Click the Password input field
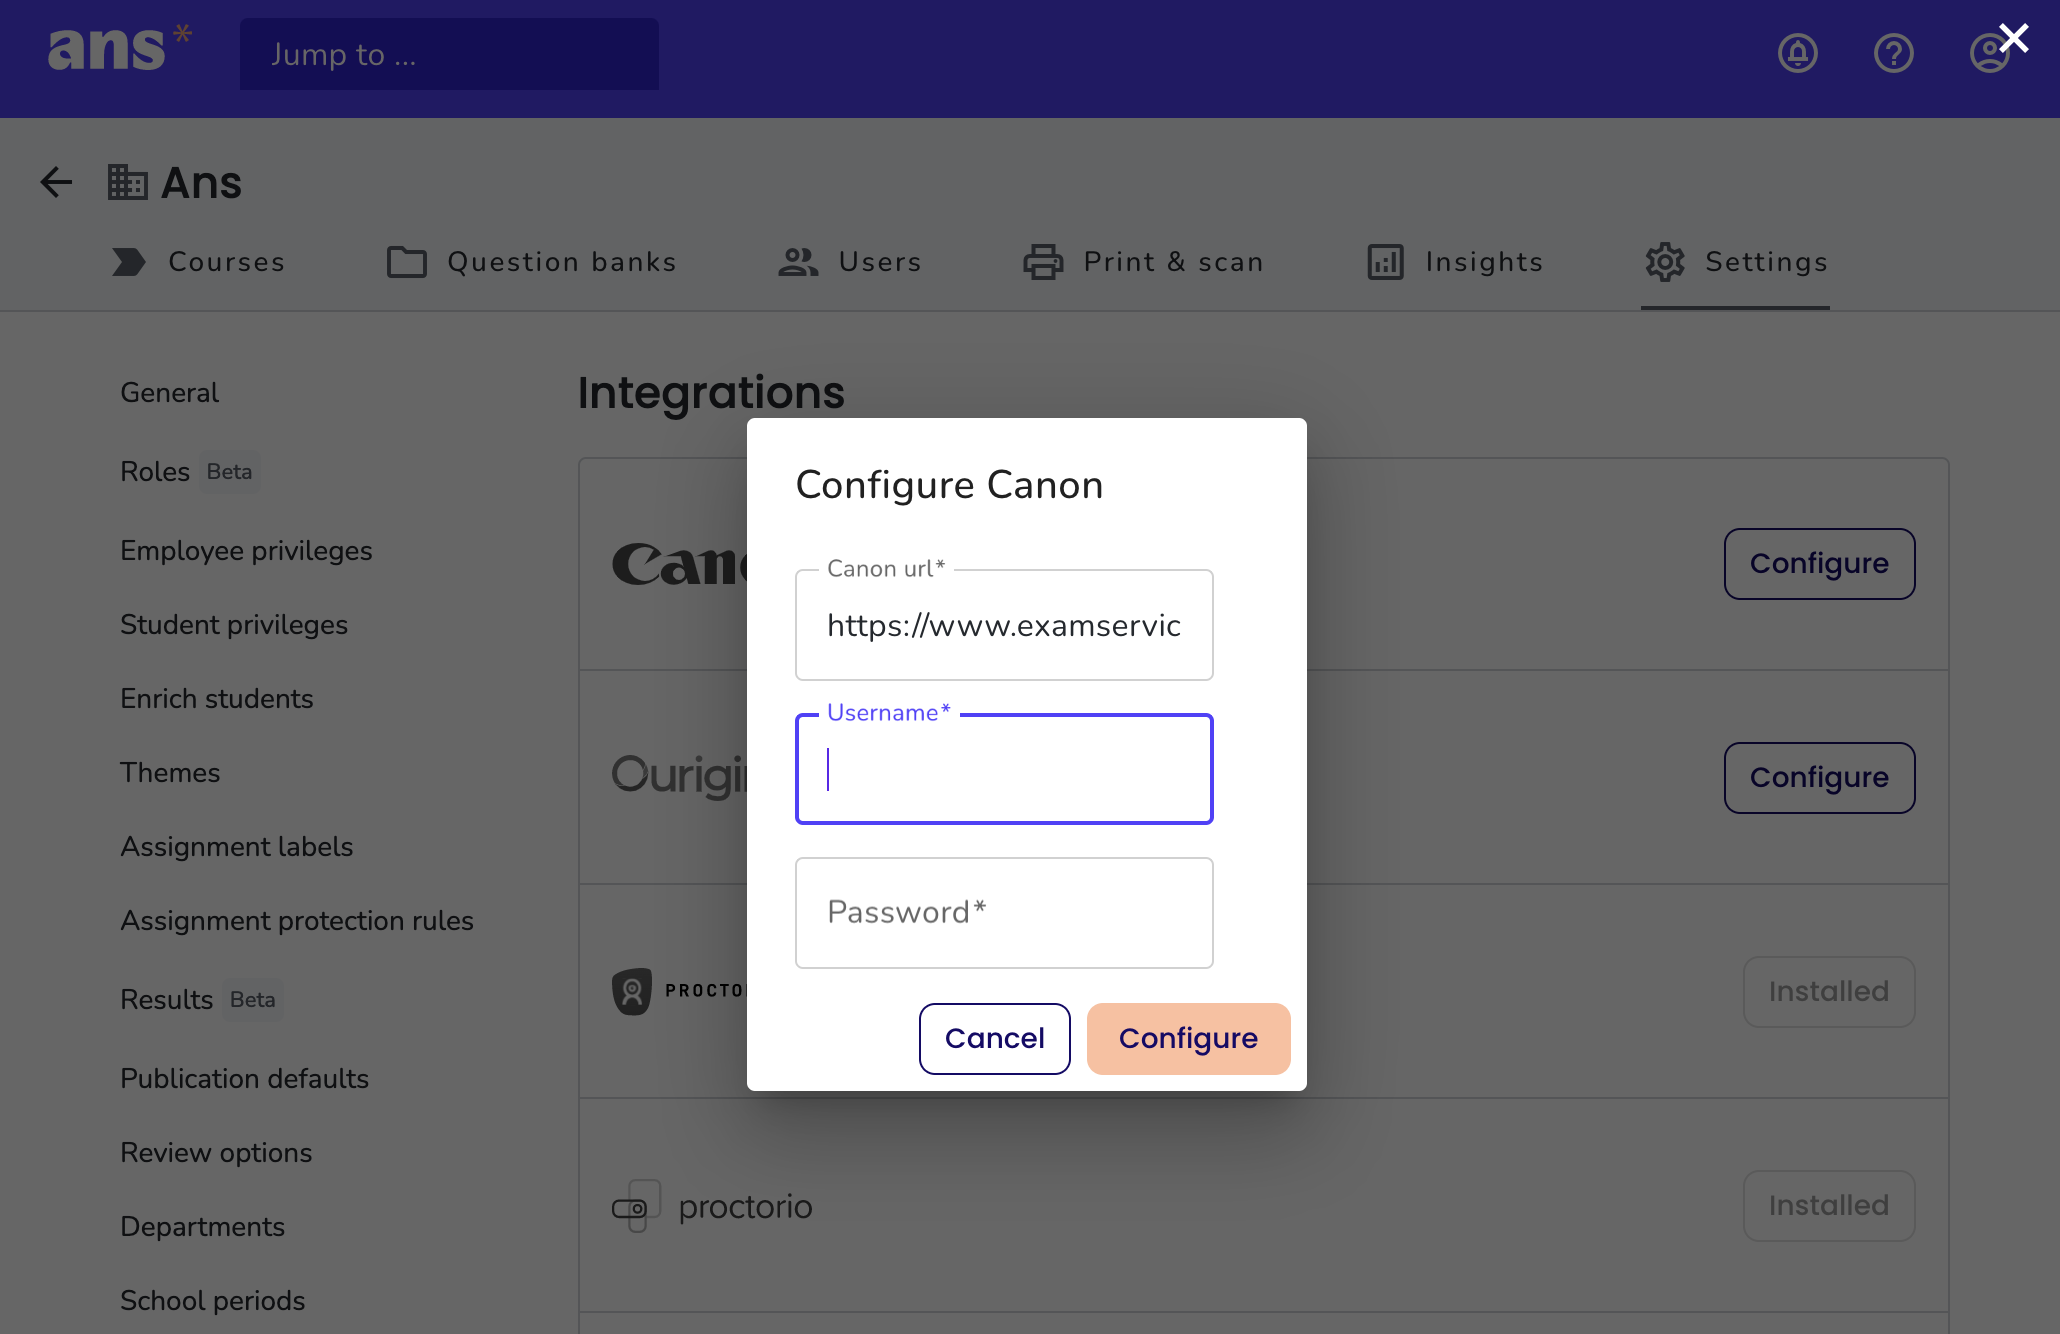Screen dimensions: 2060x1334 click(x=1004, y=913)
